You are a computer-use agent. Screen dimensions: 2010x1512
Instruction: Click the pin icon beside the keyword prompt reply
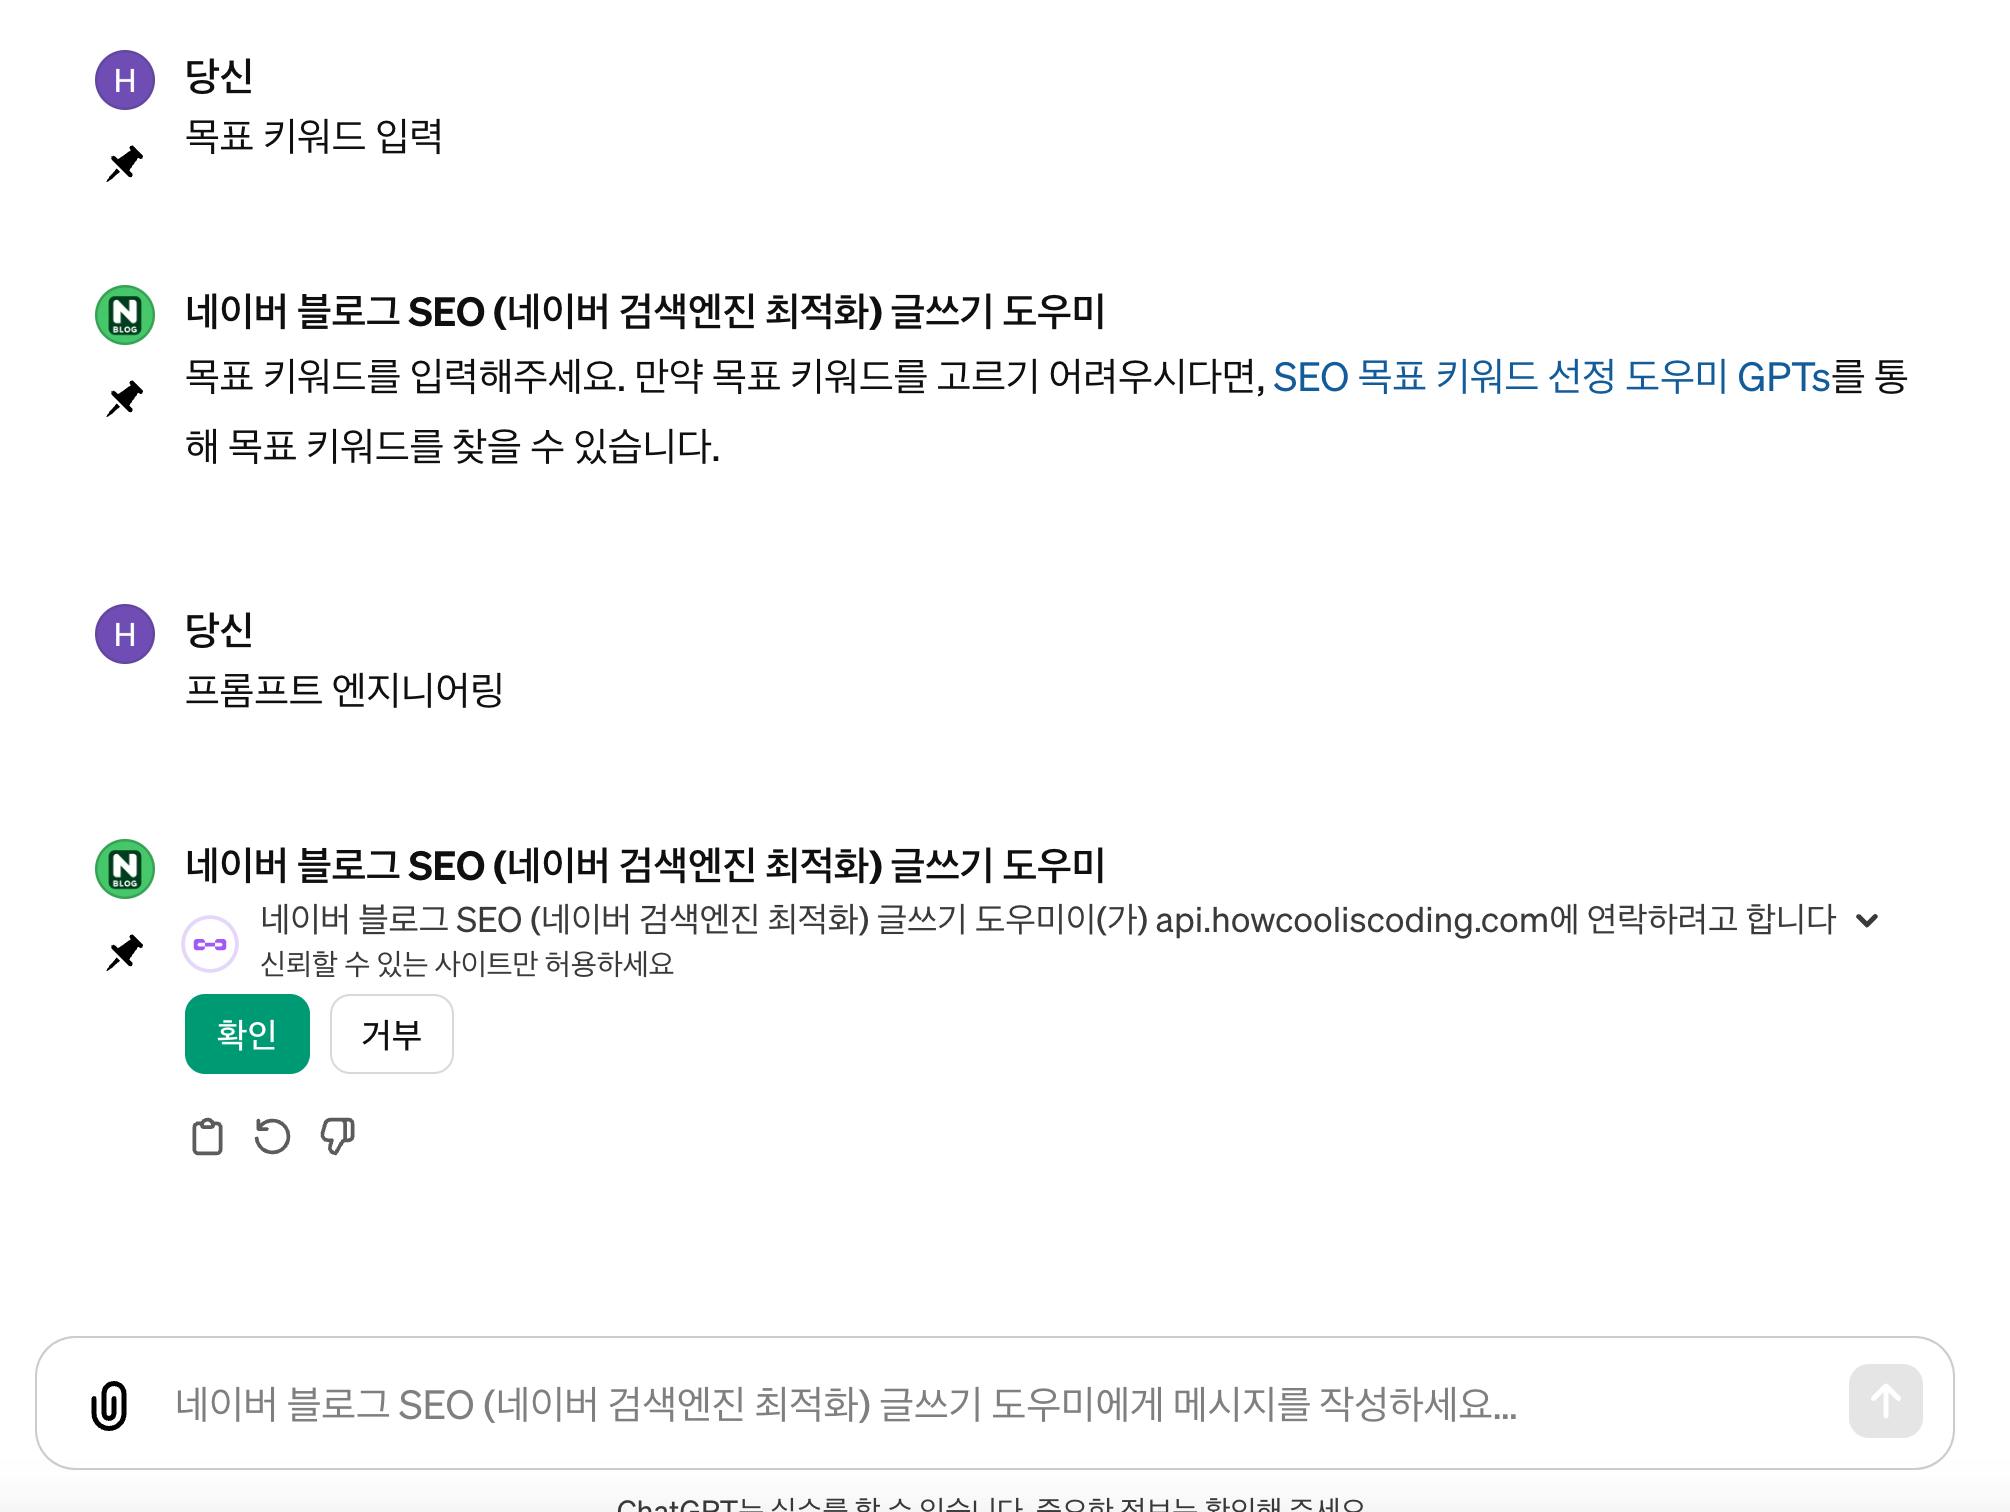125,399
